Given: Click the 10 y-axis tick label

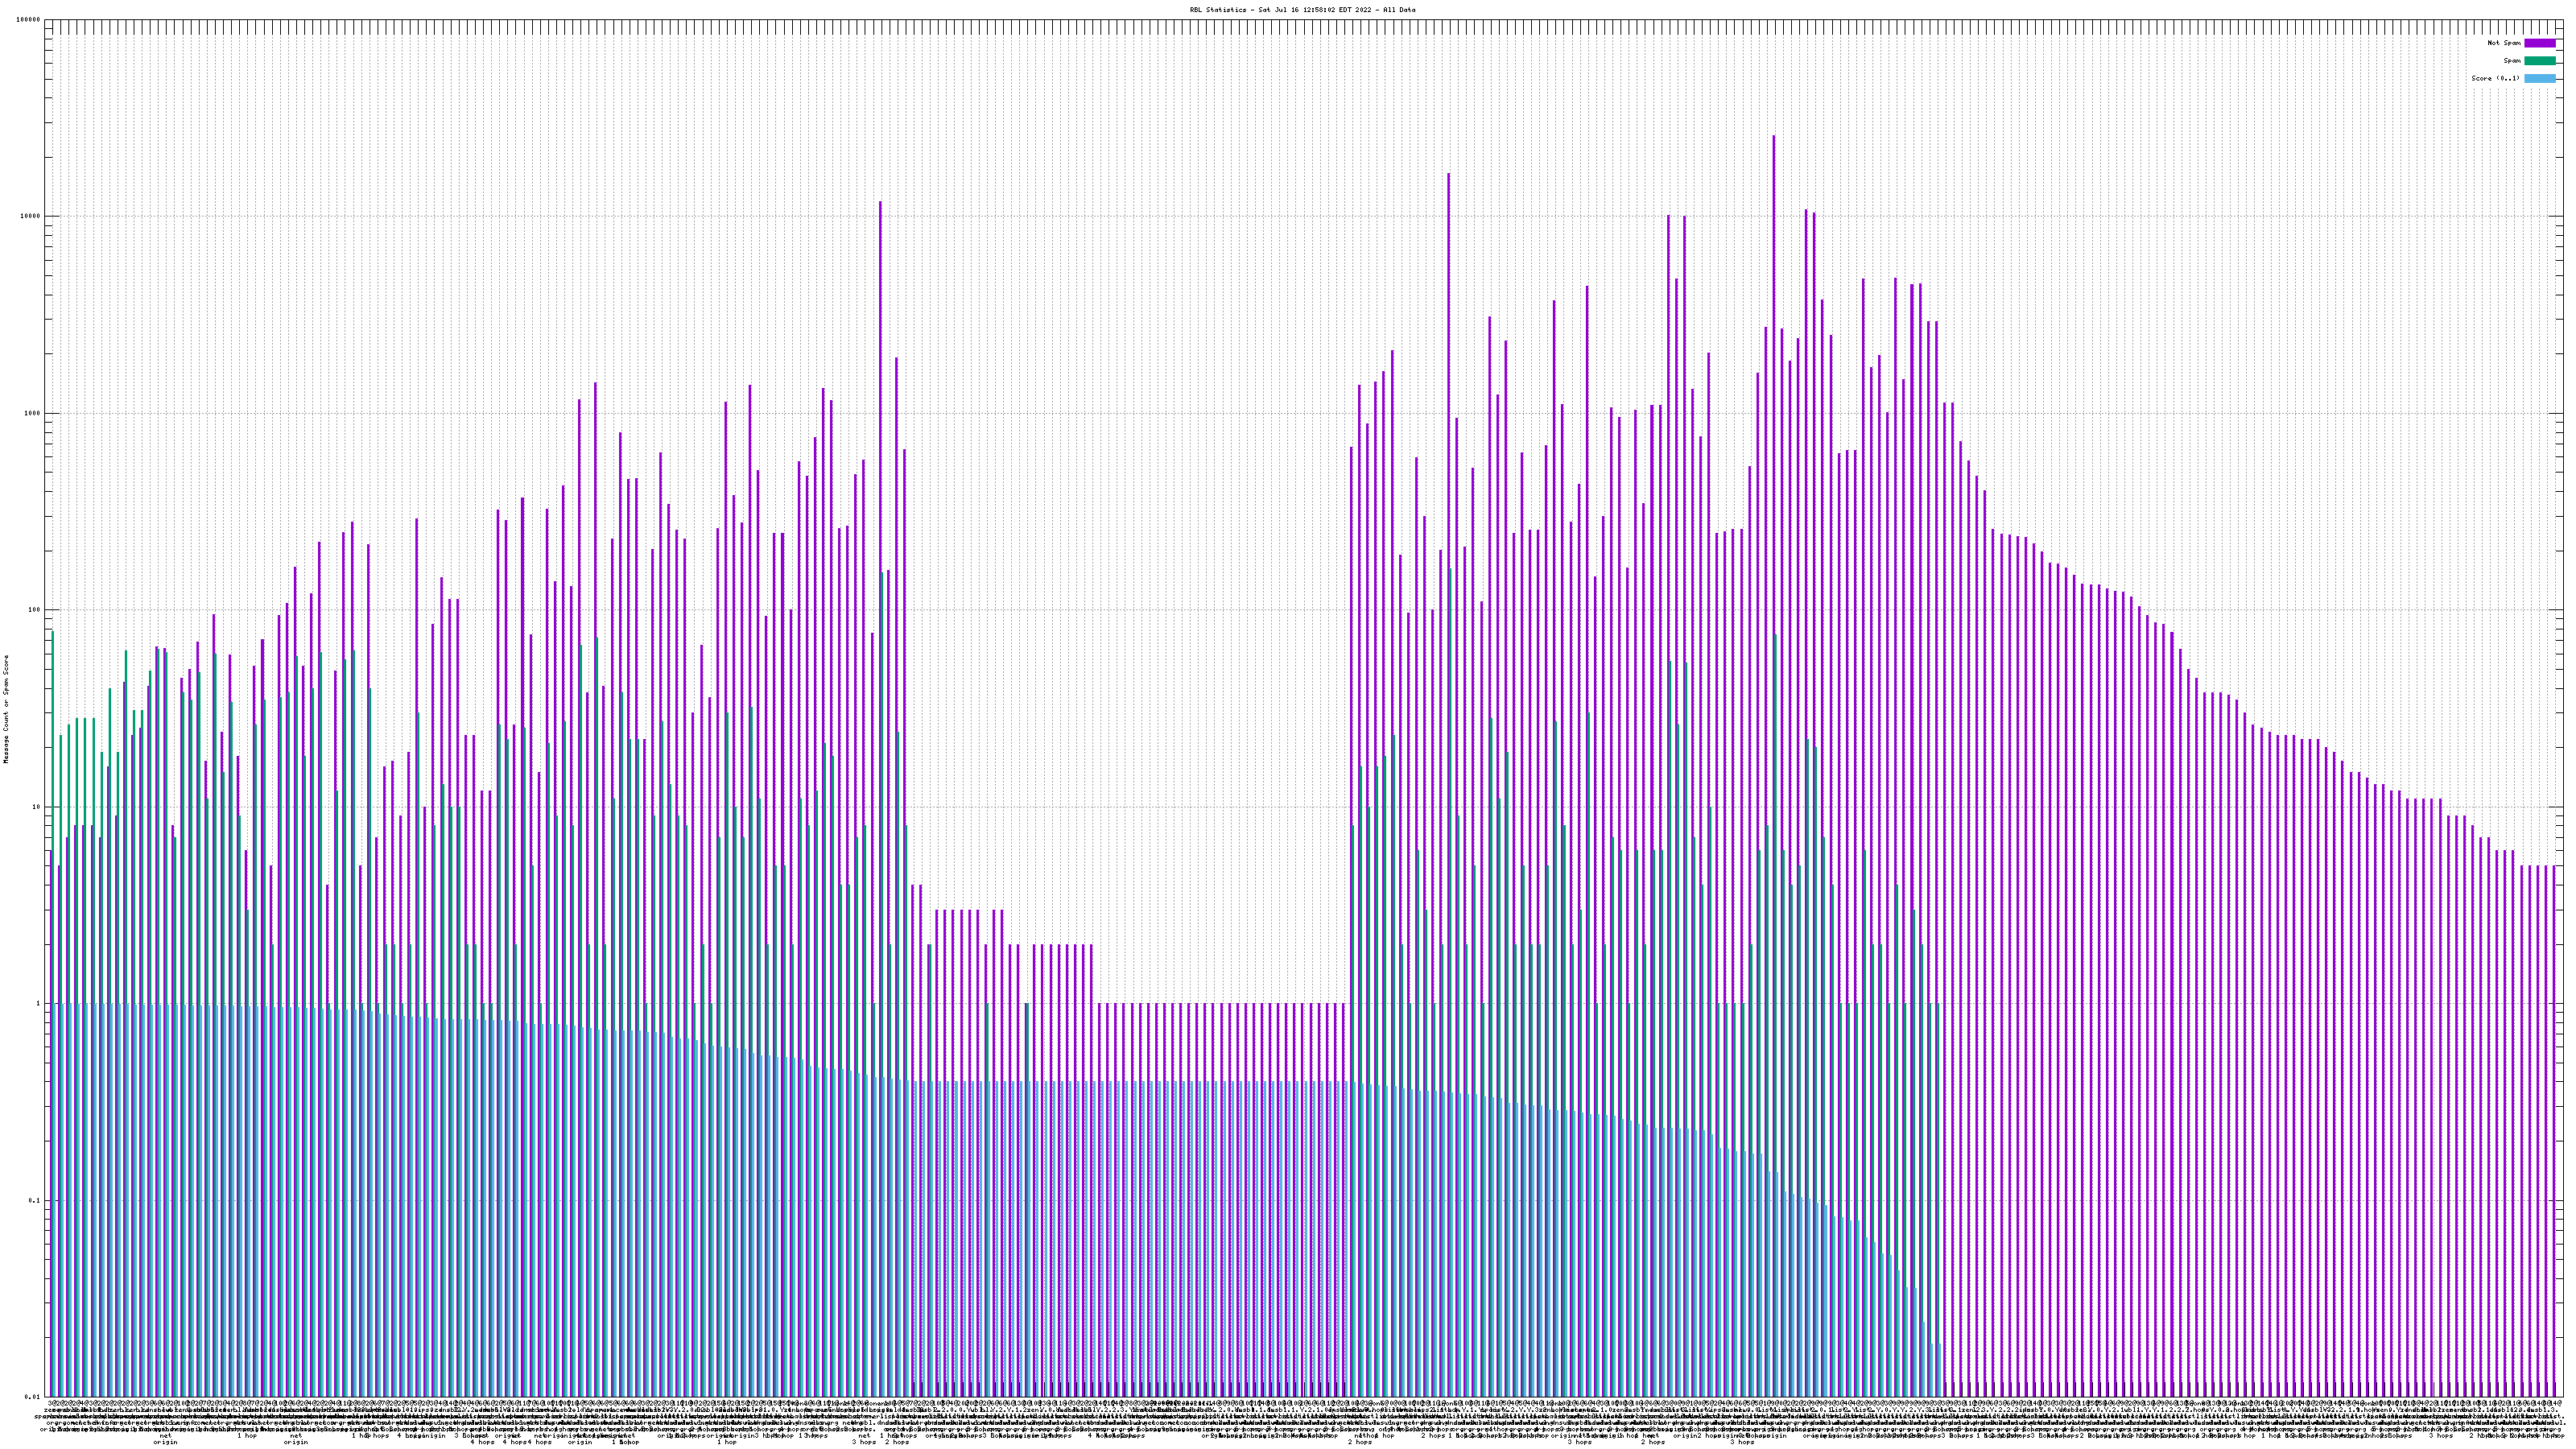Looking at the screenshot, I should (x=37, y=807).
